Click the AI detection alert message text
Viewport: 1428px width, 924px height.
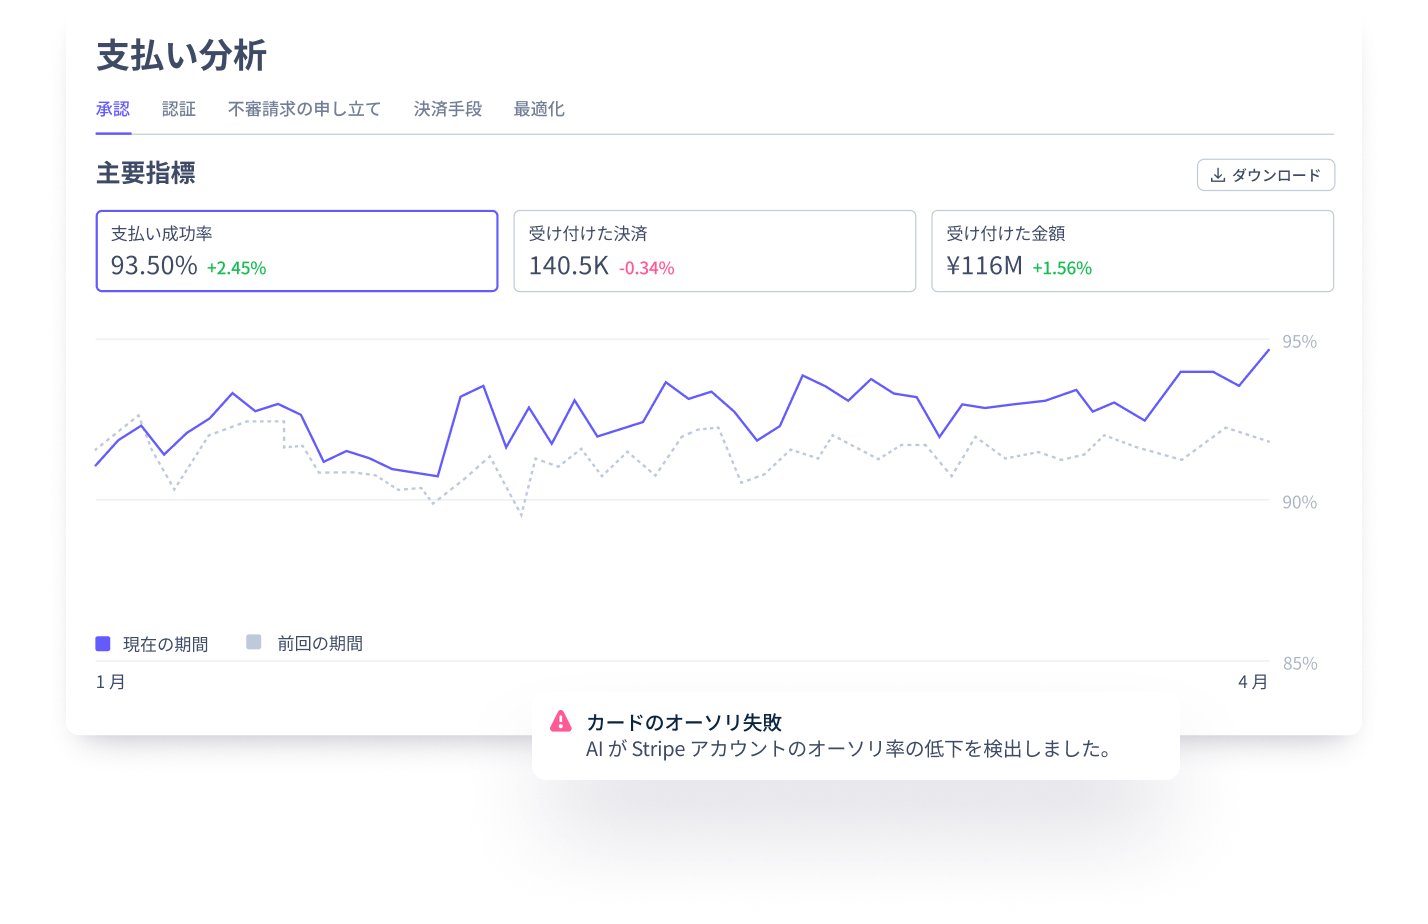coord(848,749)
